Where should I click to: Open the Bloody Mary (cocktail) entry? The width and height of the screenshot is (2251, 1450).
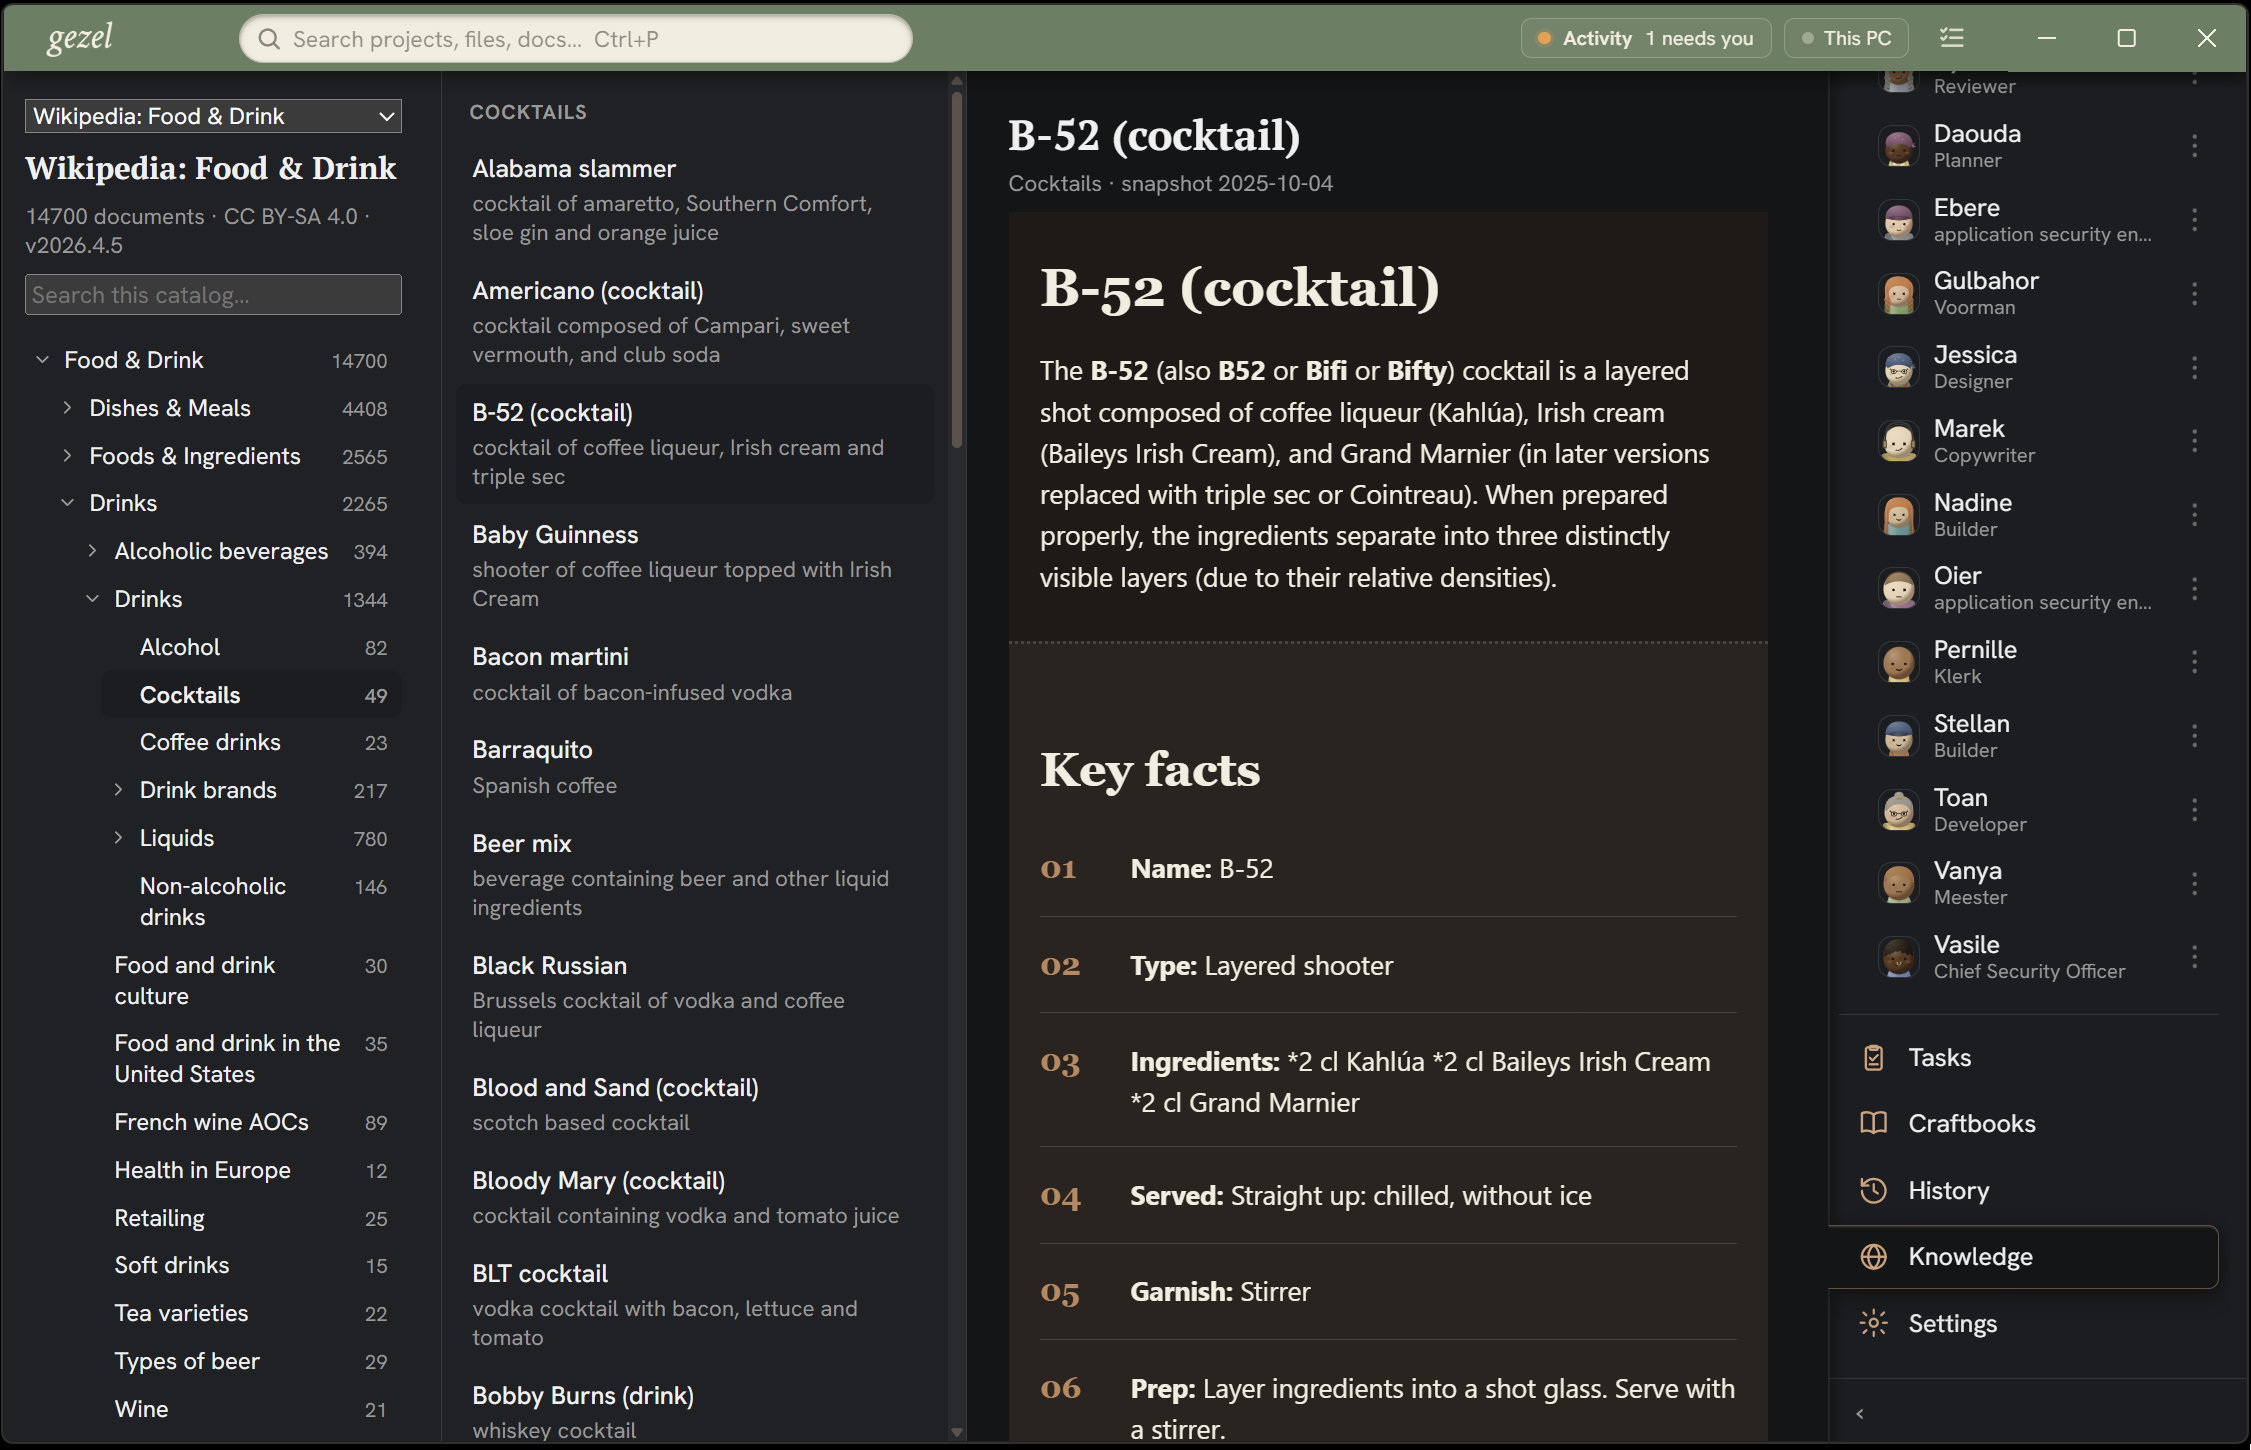point(695,1197)
